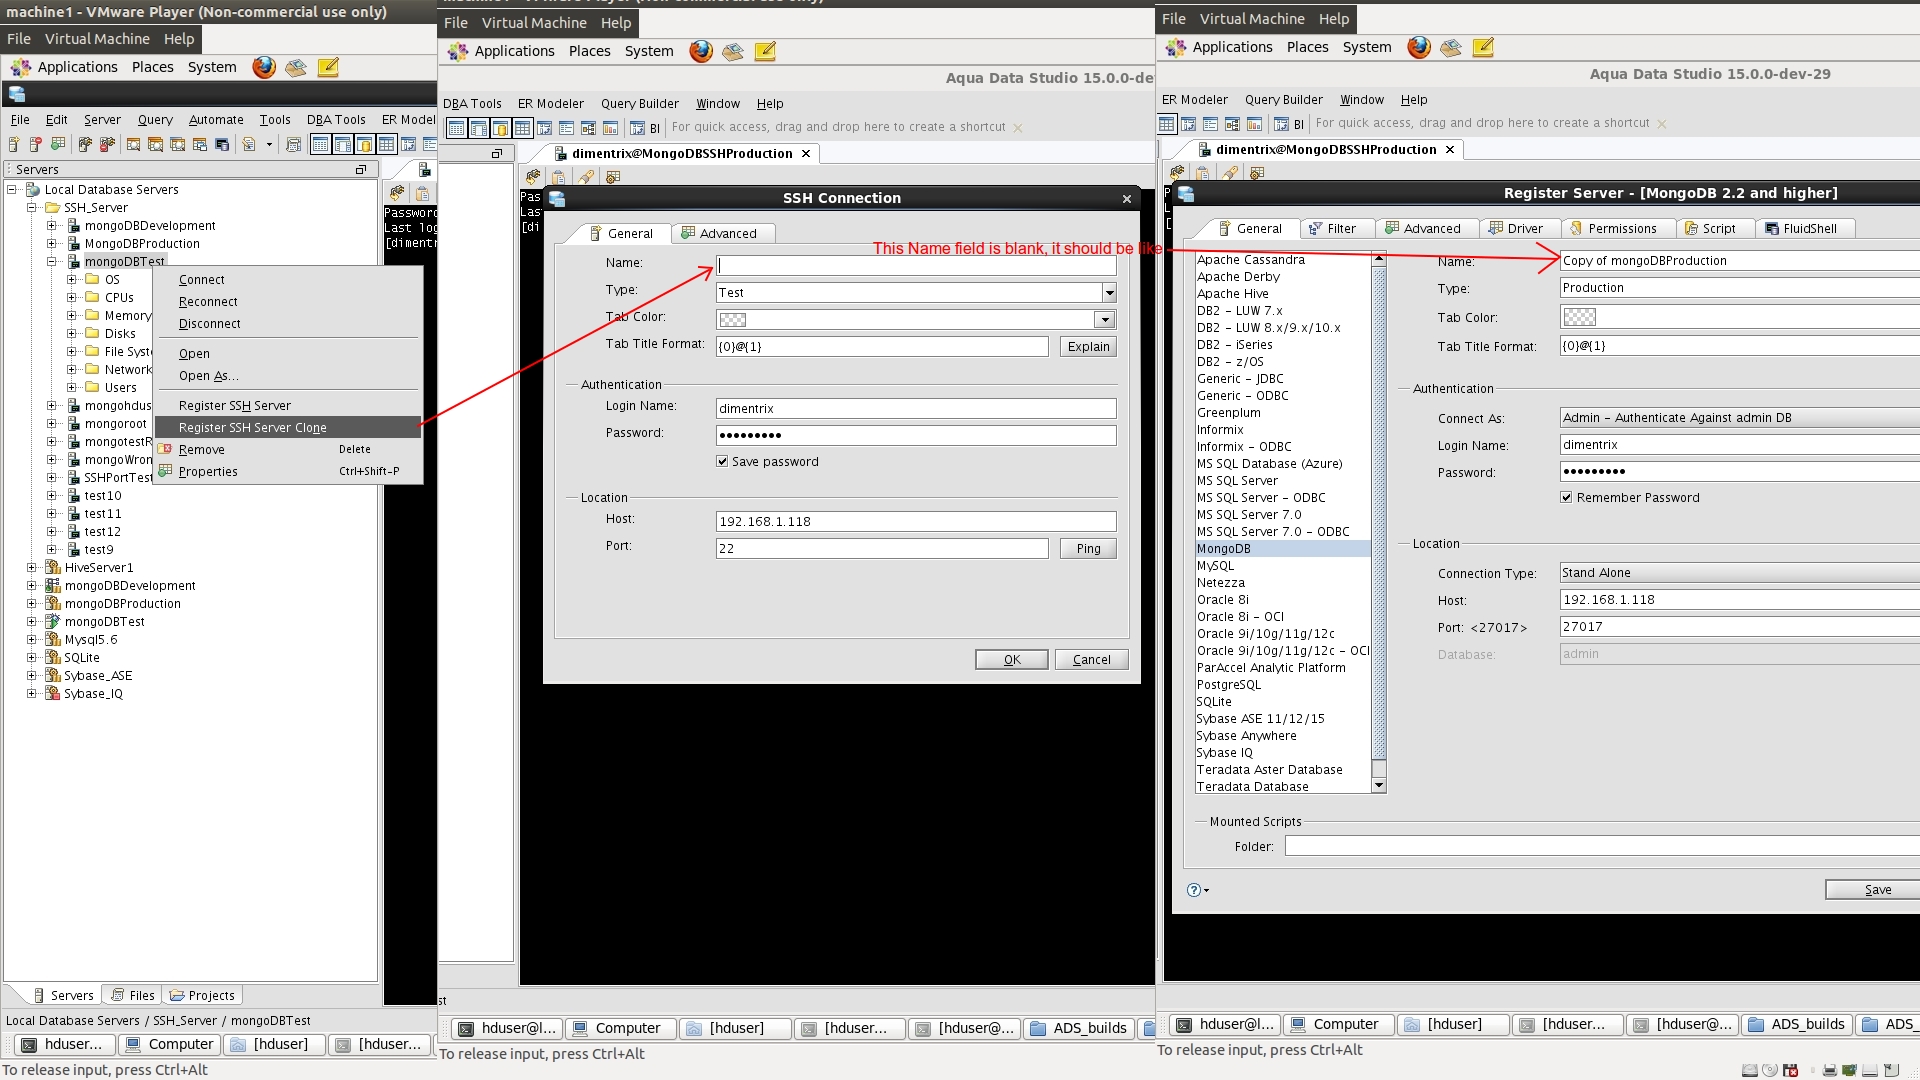Open the Type dropdown in SSH Connection dialog
This screenshot has width=1920, height=1080.
click(1109, 293)
